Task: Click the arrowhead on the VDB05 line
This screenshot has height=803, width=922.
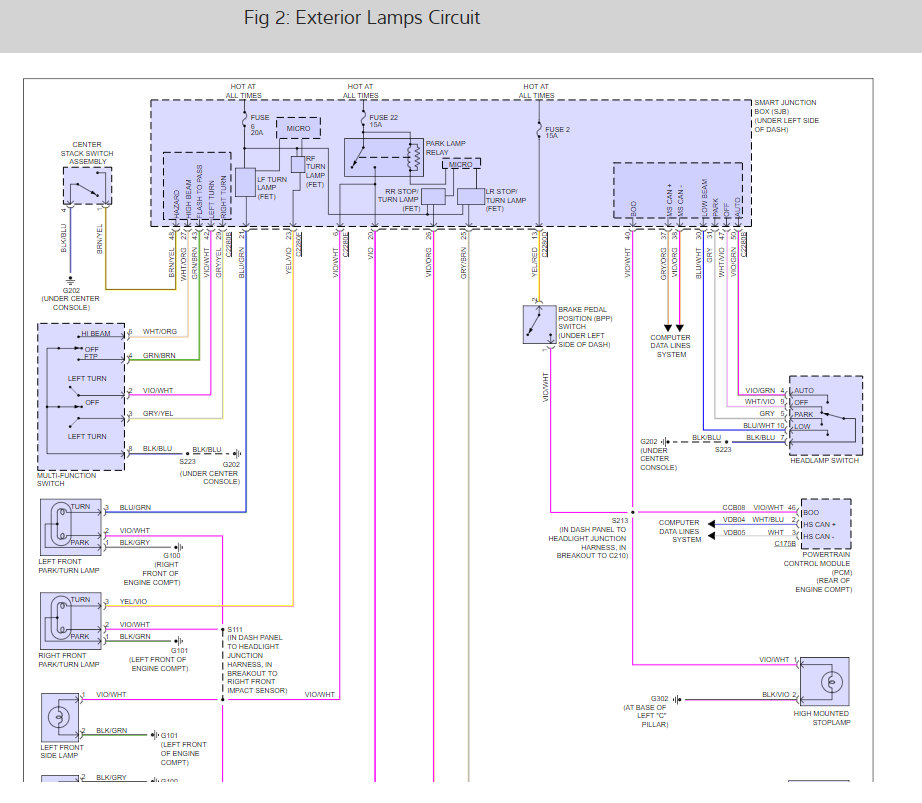Action: pyautogui.click(x=711, y=536)
